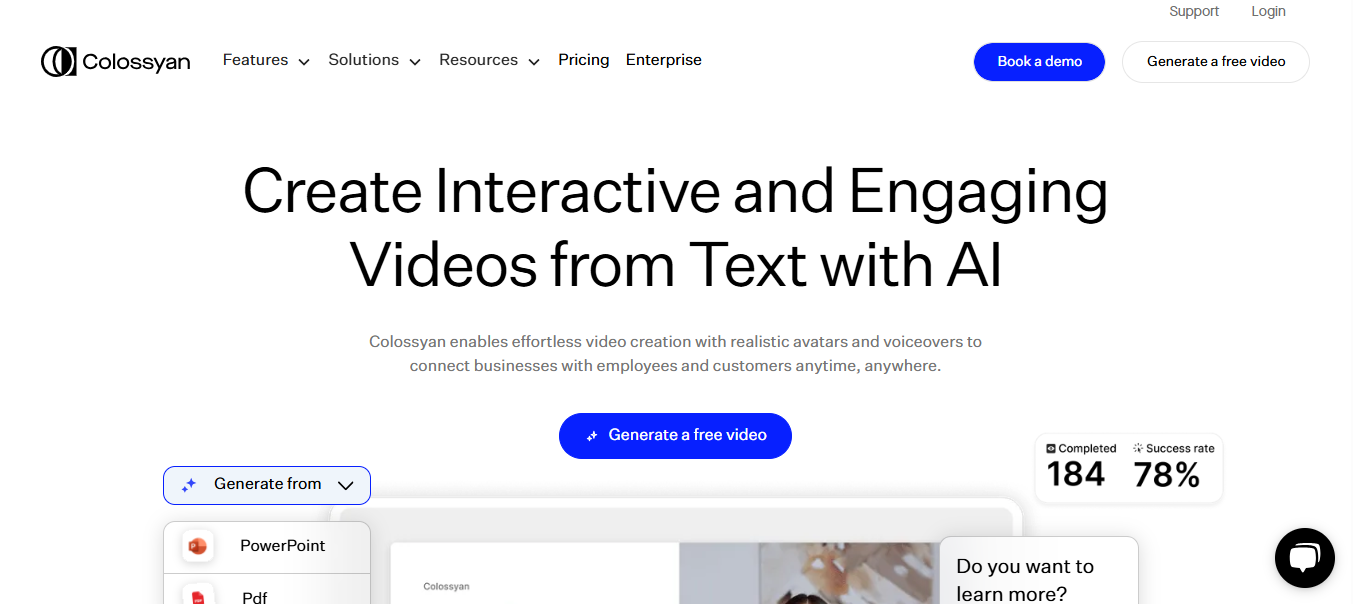Click the Colossyan logo

pos(115,61)
